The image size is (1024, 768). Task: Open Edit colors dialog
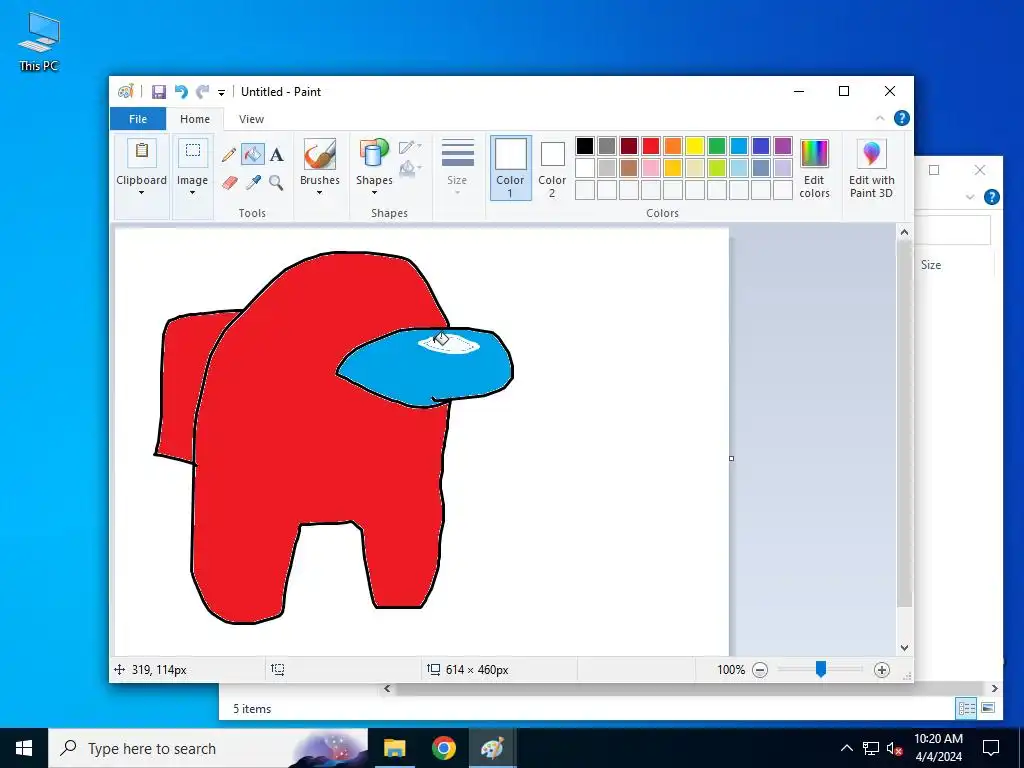(x=814, y=168)
